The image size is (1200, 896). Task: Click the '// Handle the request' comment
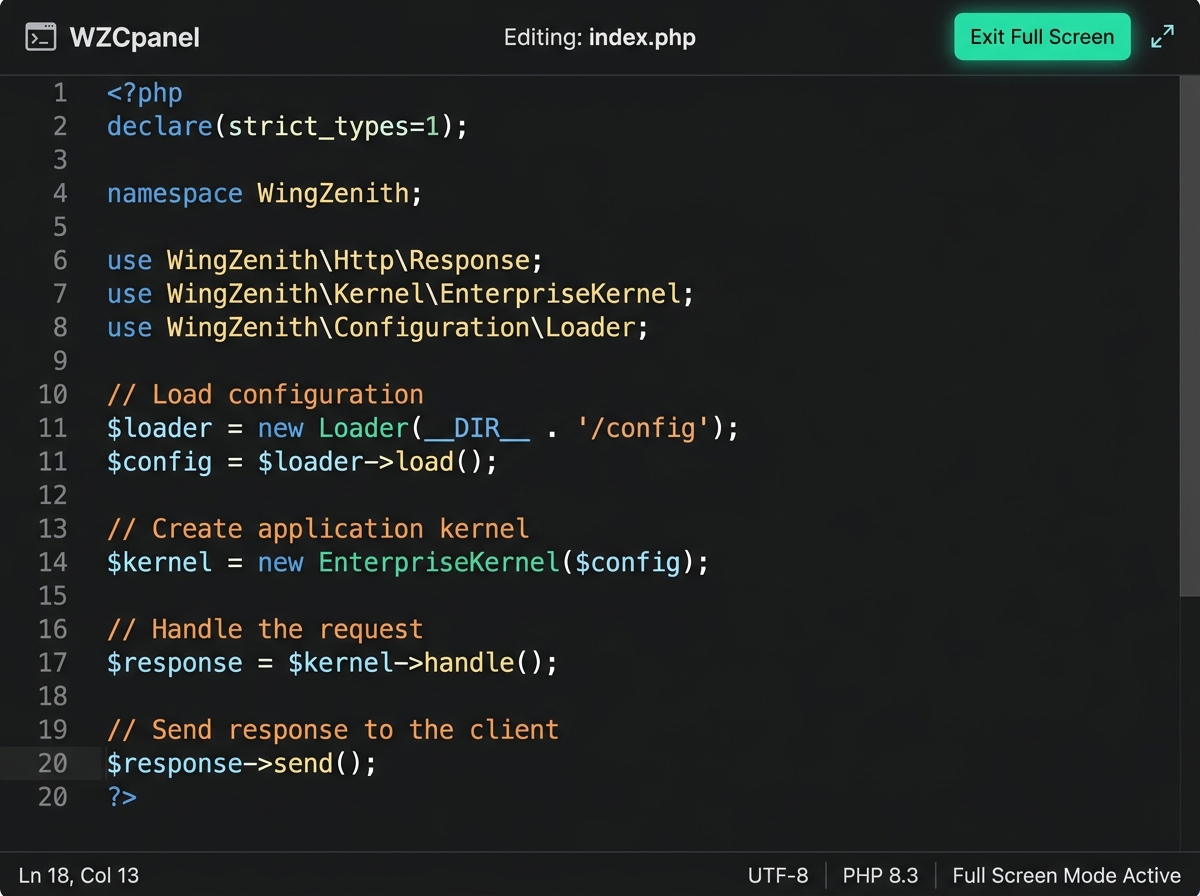[265, 629]
